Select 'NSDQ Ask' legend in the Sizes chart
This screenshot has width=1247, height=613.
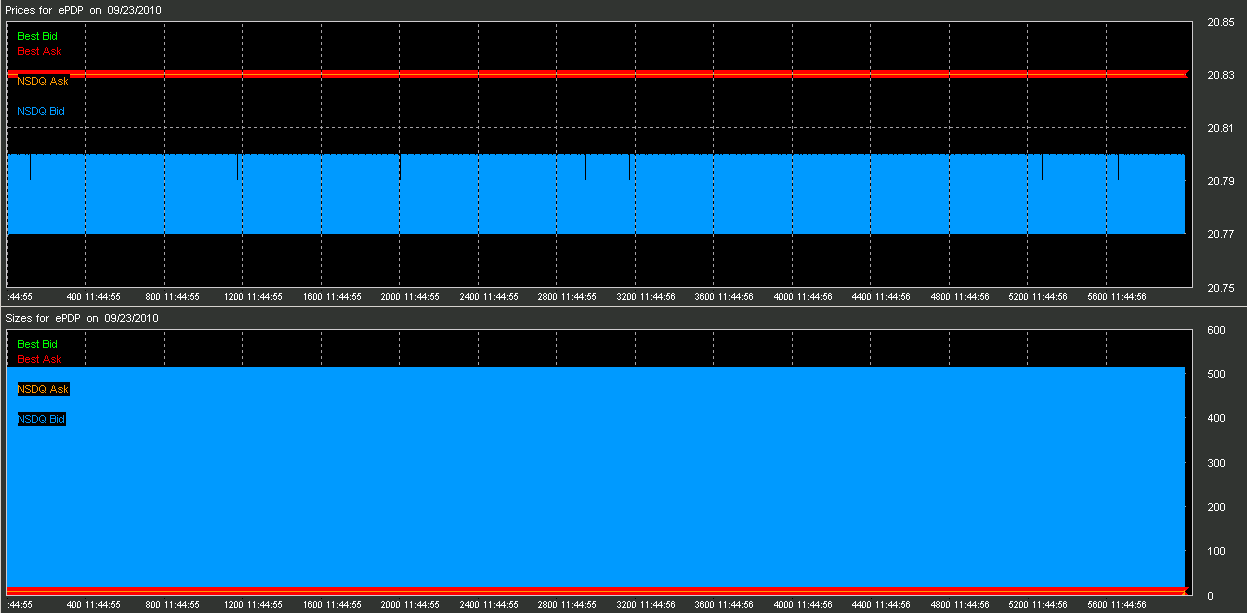point(43,389)
